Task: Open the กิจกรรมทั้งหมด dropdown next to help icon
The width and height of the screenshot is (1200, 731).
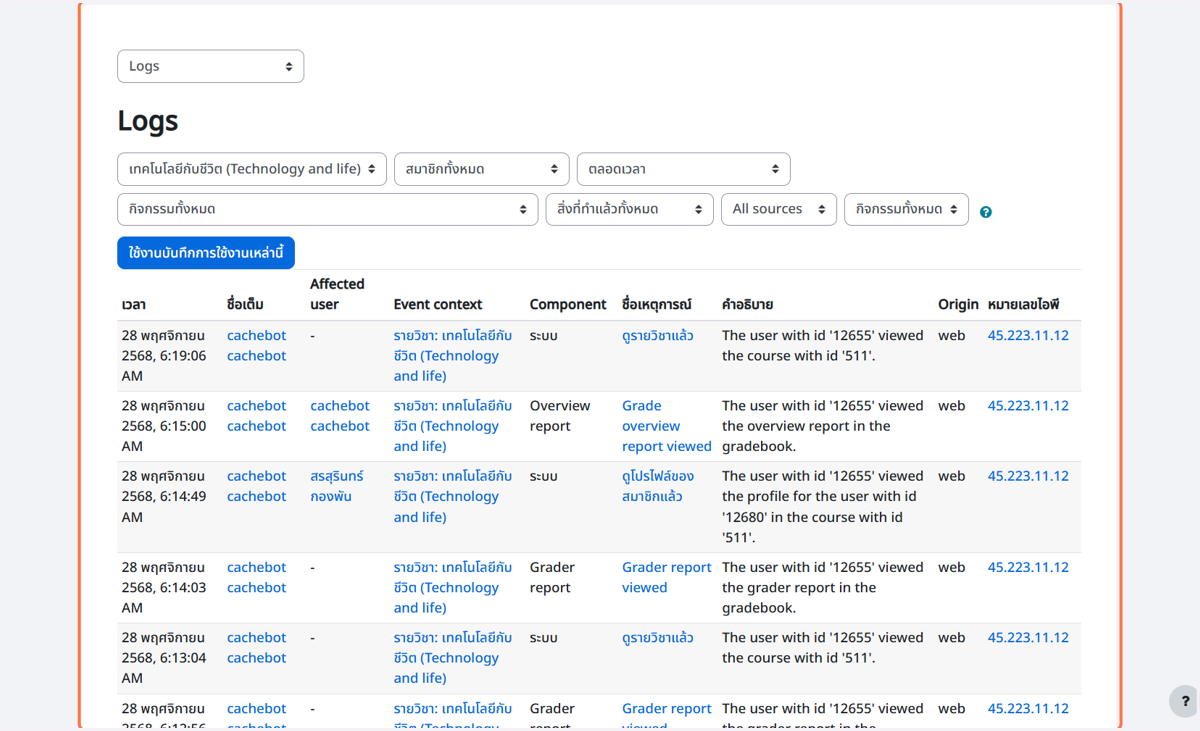Action: (x=906, y=209)
